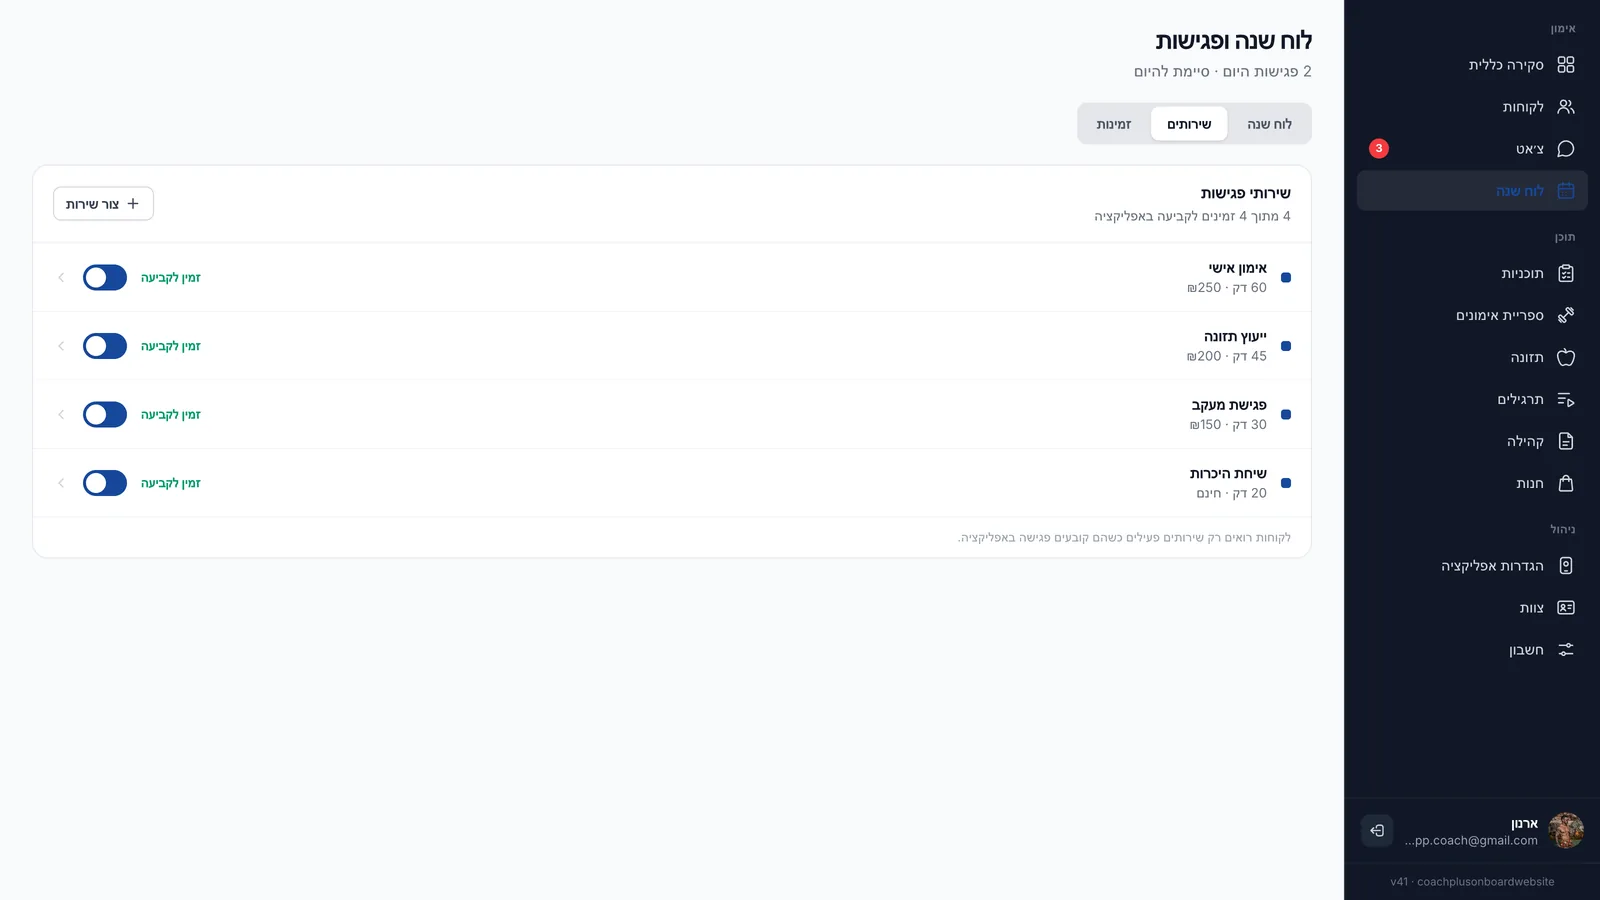Viewport: 1600px width, 900px height.
Task: Expand the פגישת מעקב row chevron
Action: click(61, 415)
